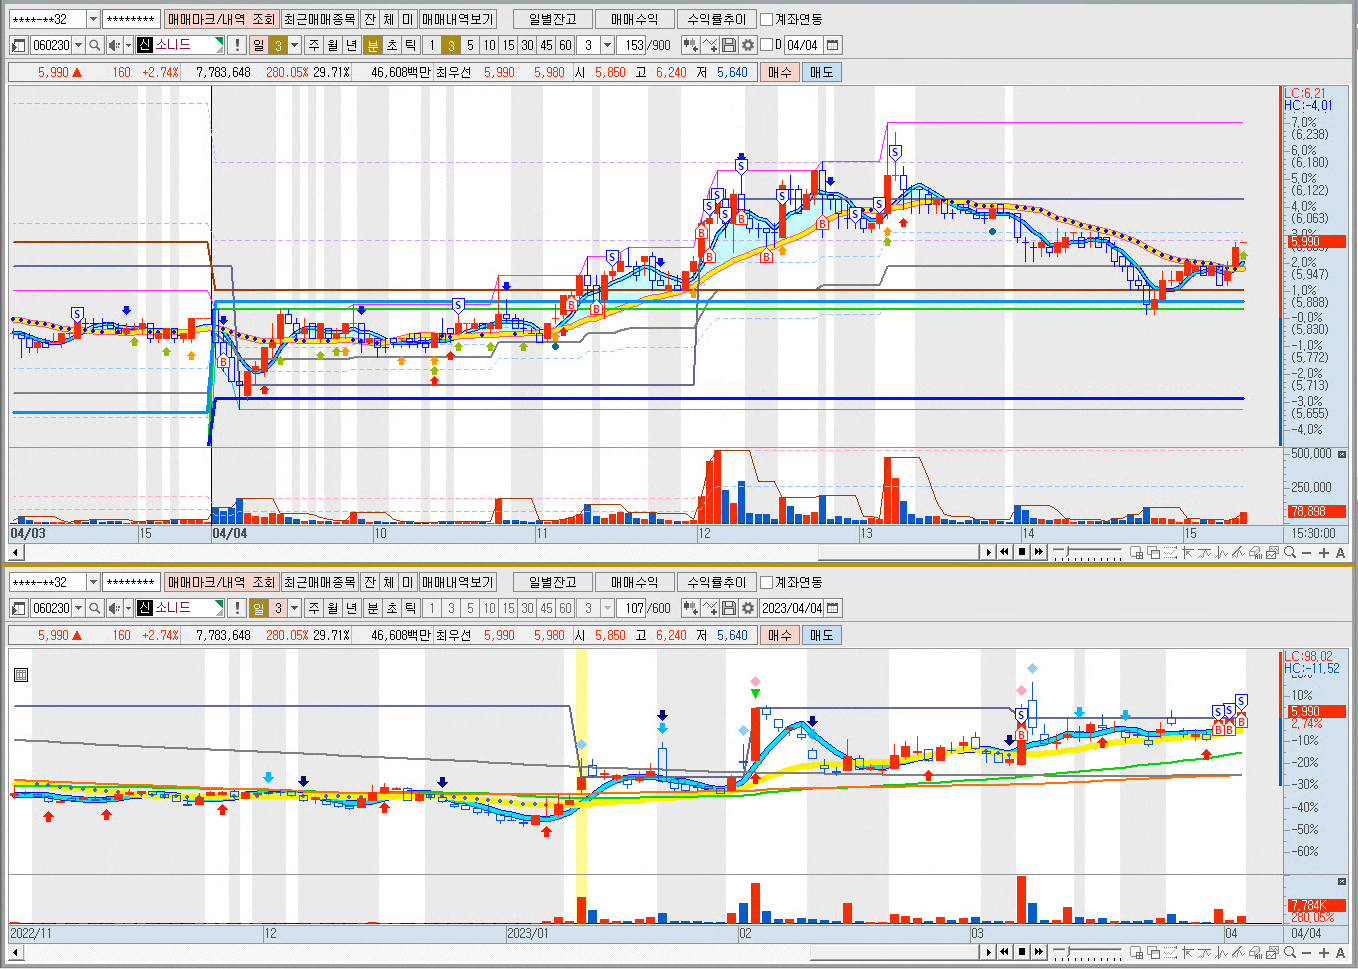Open 최근매매종목 tab in top panel
The image size is (1358, 969).
click(x=319, y=19)
